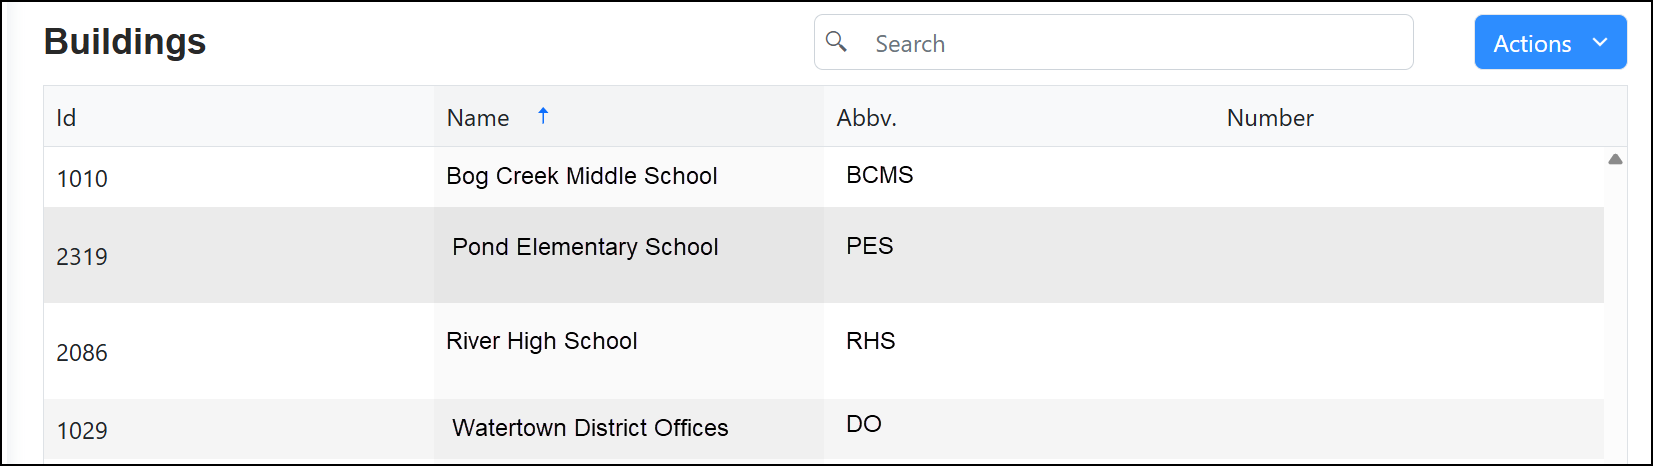Click the search magnifier icon
The width and height of the screenshot is (1653, 466).
[836, 42]
